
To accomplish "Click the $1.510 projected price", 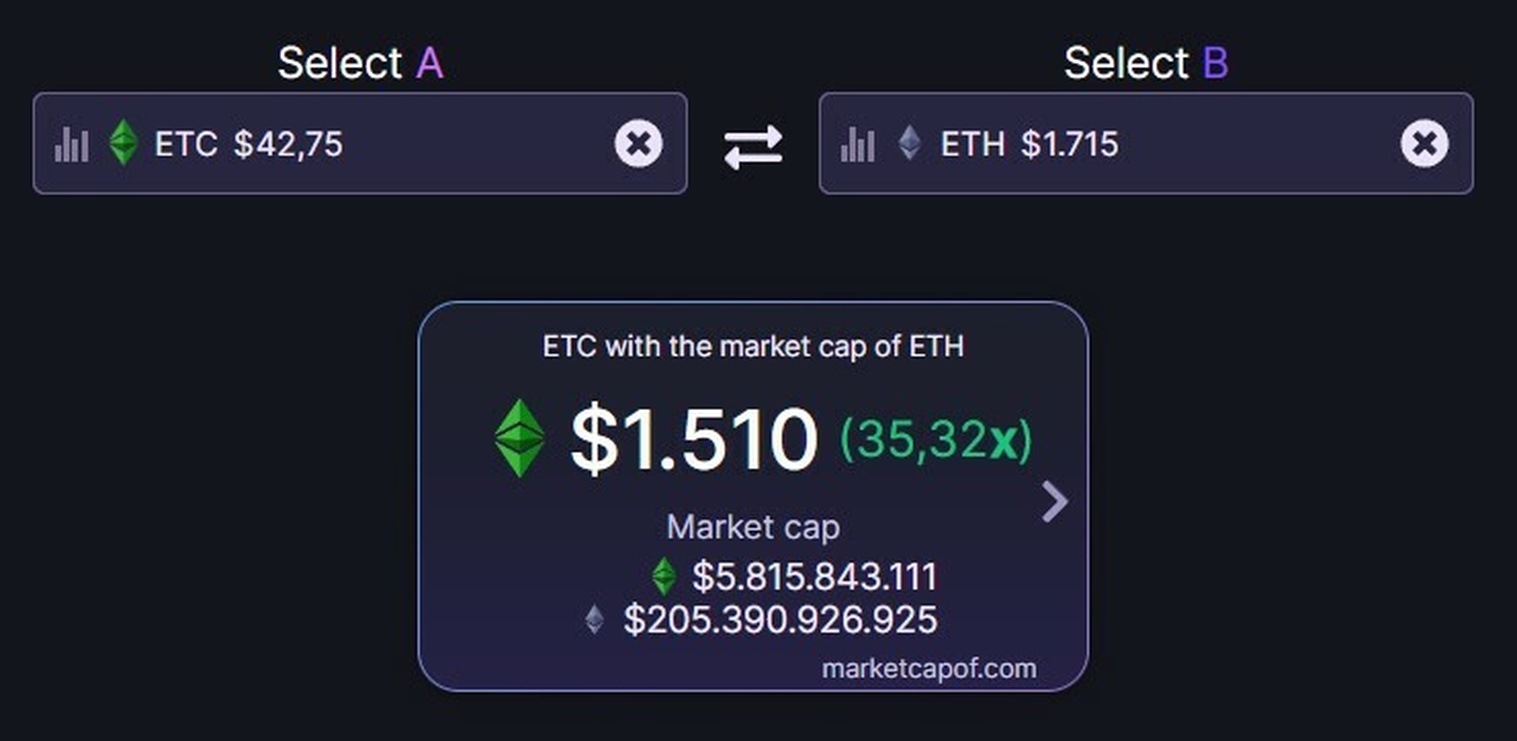I will (693, 440).
